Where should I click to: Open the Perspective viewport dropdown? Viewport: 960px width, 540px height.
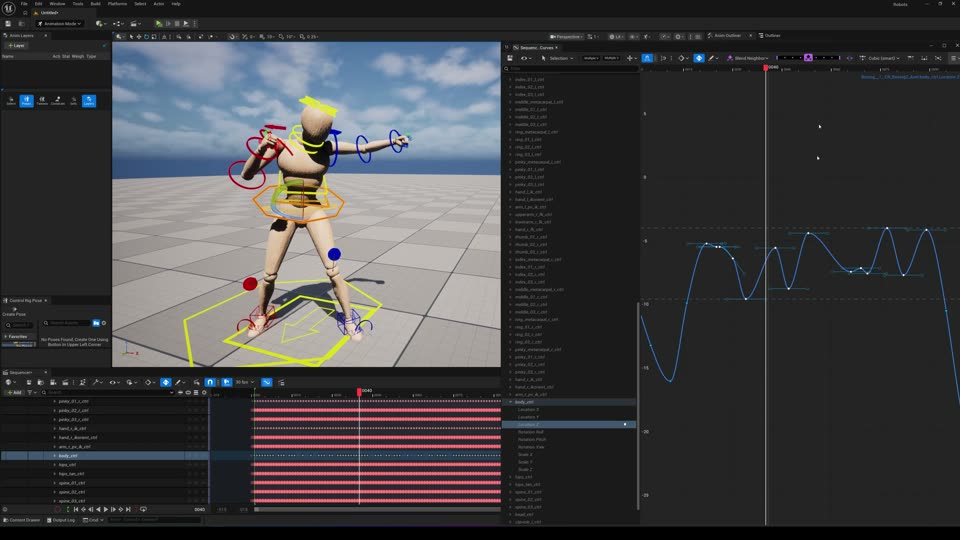(x=566, y=37)
